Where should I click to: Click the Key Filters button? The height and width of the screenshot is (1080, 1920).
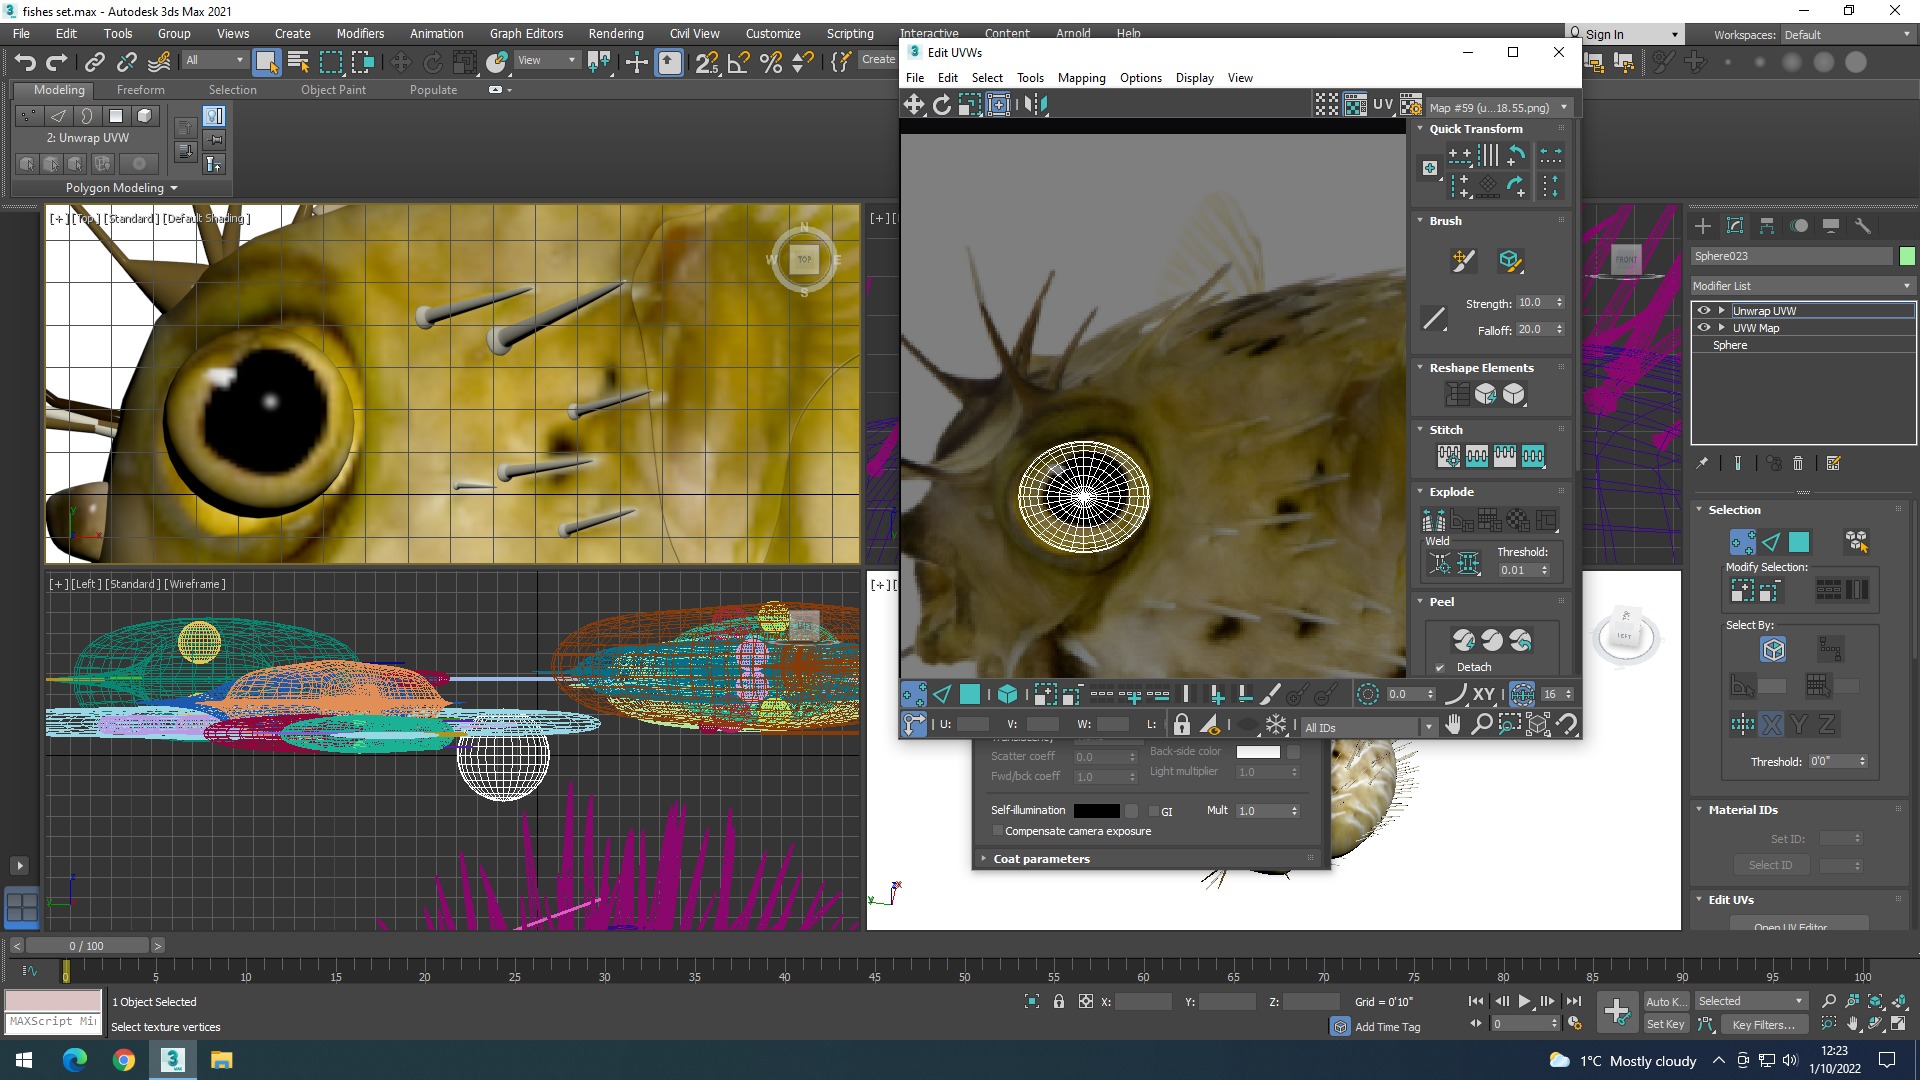point(1763,1024)
